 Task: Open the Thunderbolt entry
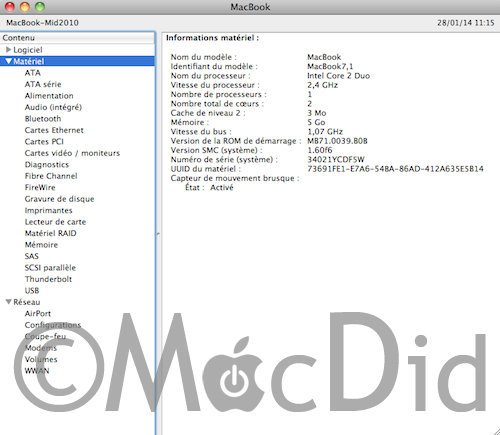[48, 279]
